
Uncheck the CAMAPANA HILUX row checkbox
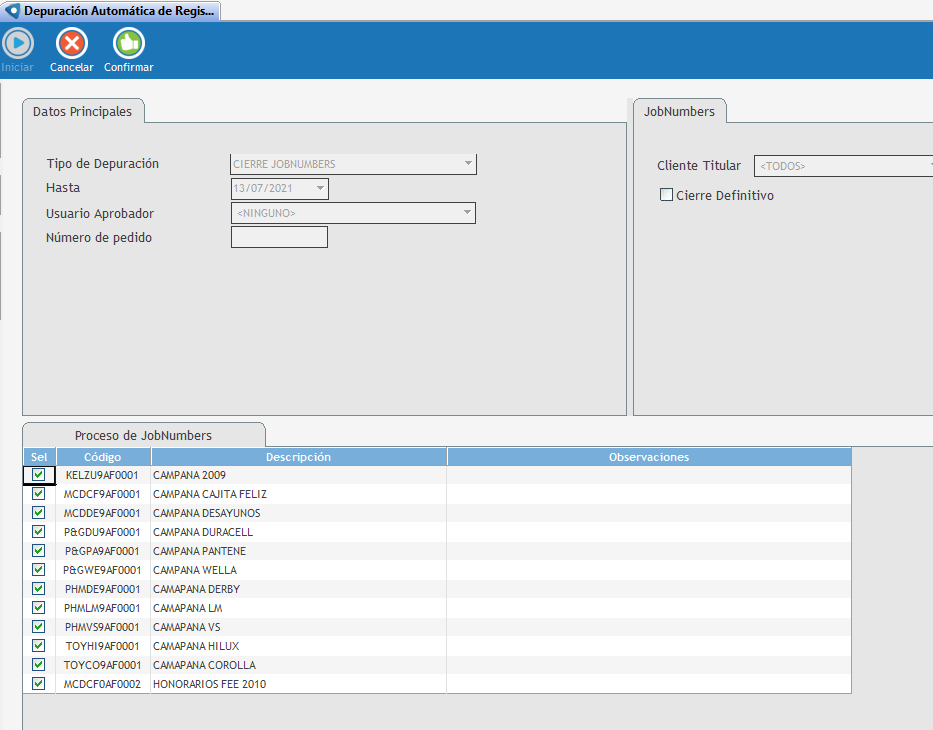(x=39, y=646)
